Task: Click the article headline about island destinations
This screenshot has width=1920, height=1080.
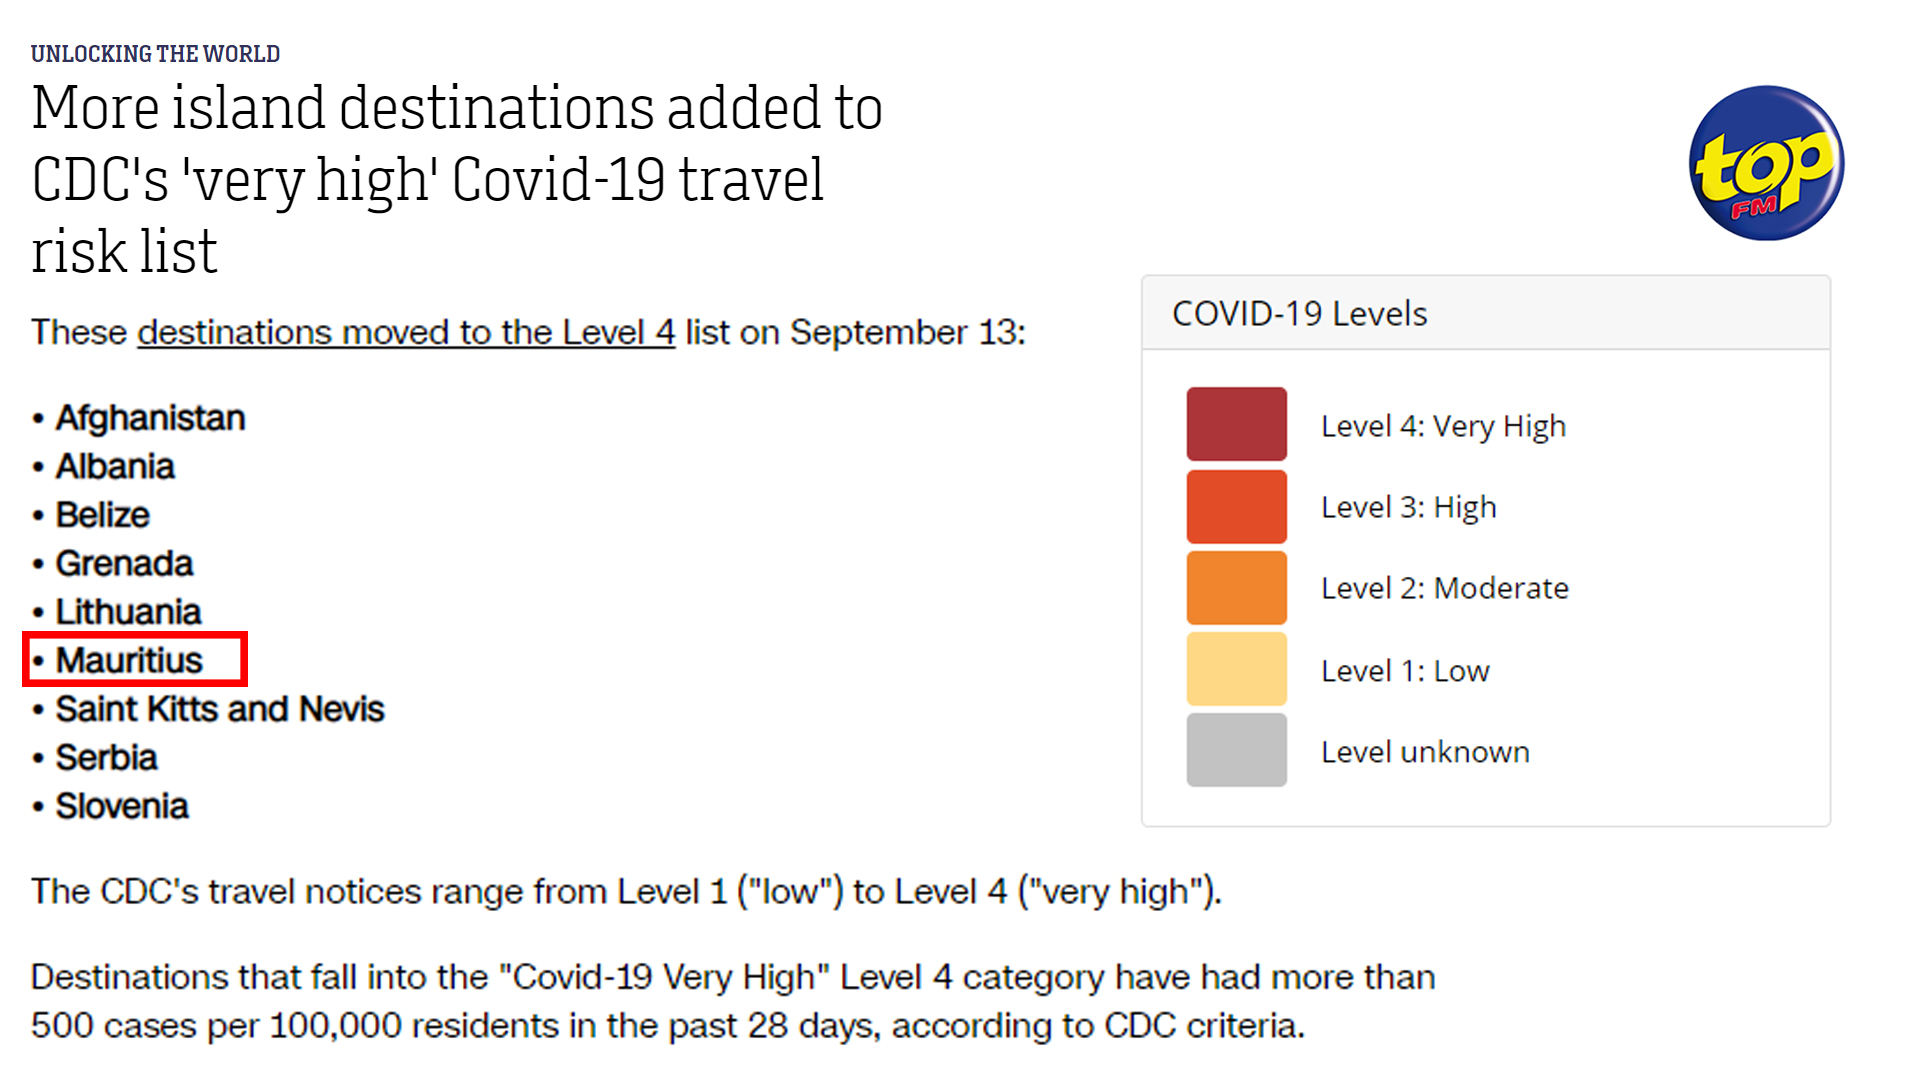Action: pyautogui.click(x=456, y=179)
